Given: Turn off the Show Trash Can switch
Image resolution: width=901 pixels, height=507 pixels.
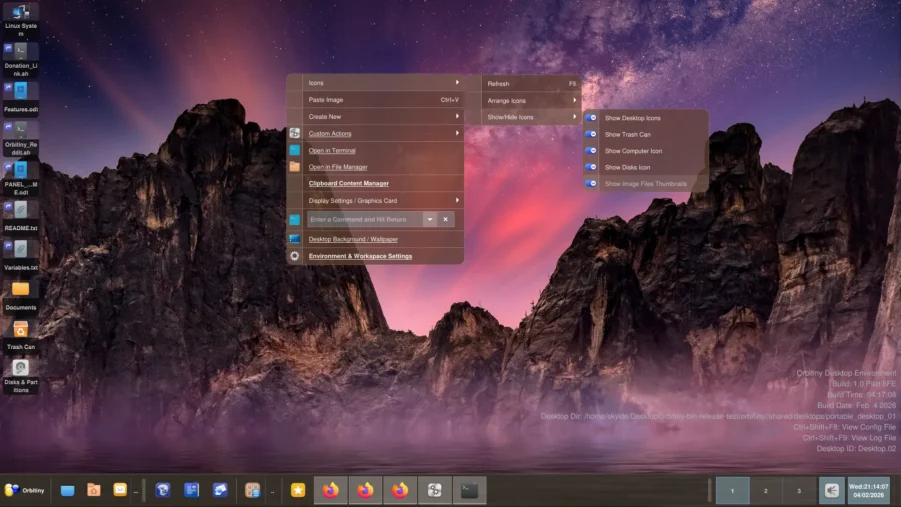Looking at the screenshot, I should pyautogui.click(x=591, y=134).
